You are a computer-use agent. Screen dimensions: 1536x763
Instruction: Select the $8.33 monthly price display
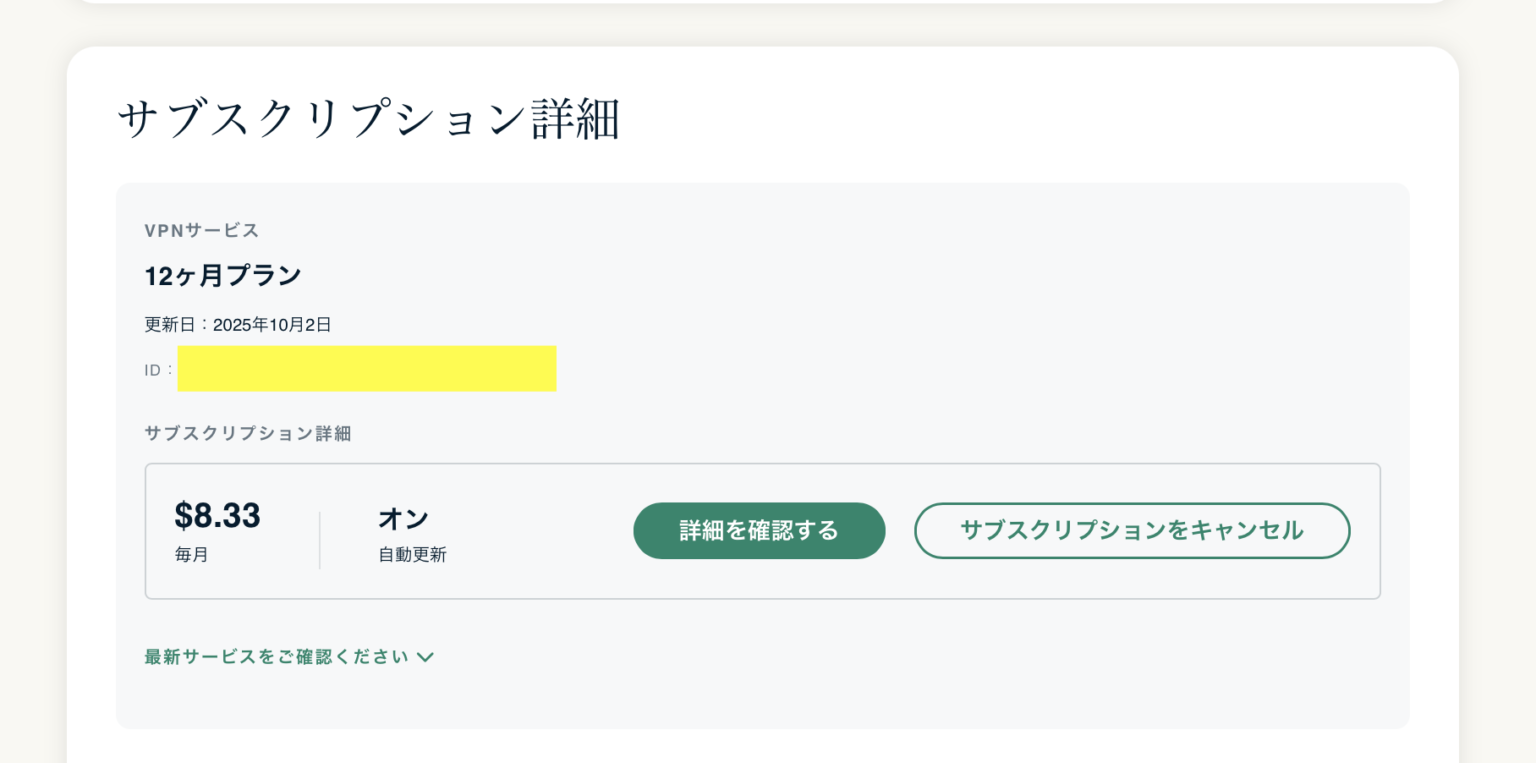[217, 516]
